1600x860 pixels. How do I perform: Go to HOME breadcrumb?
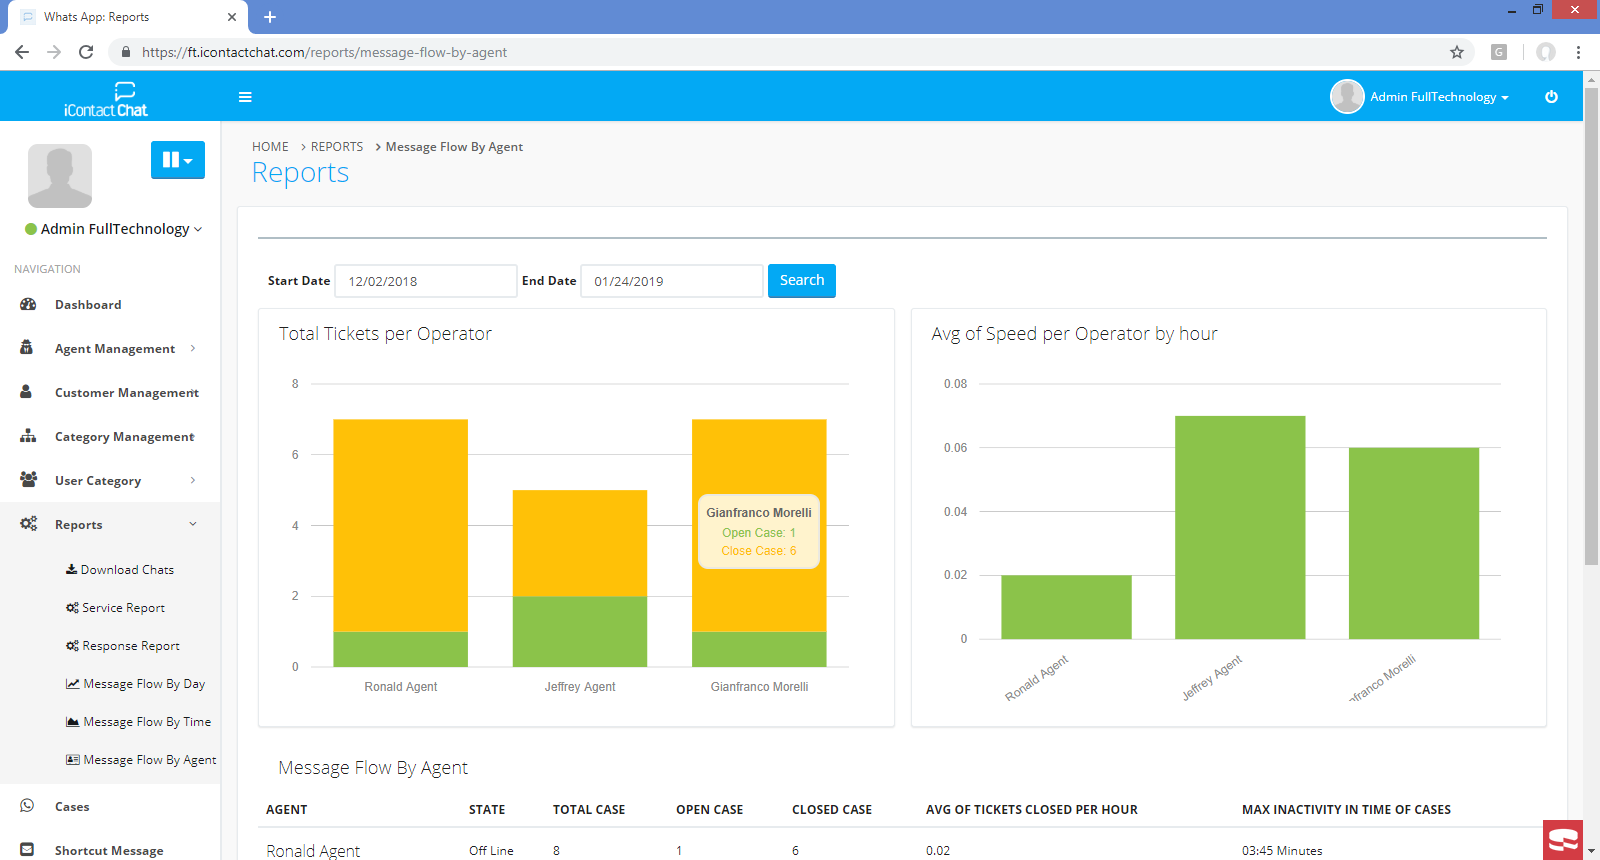(270, 147)
